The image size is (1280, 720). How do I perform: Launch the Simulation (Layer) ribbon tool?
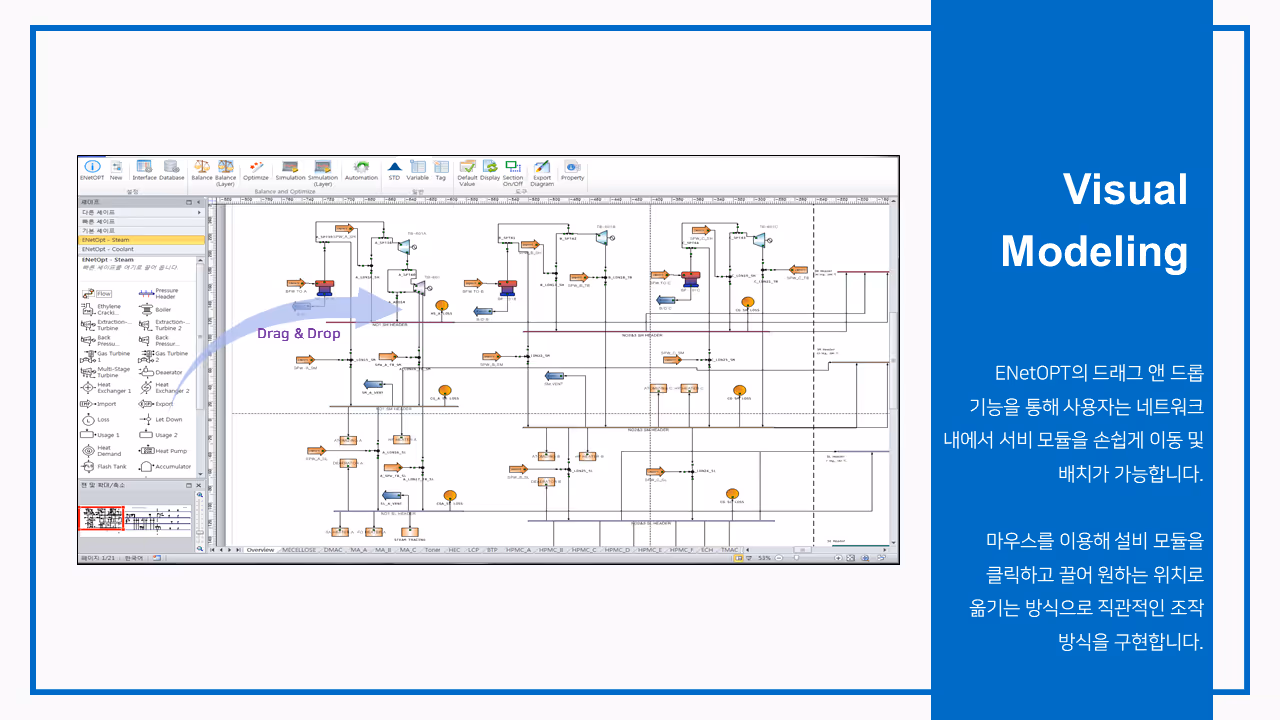pos(322,172)
